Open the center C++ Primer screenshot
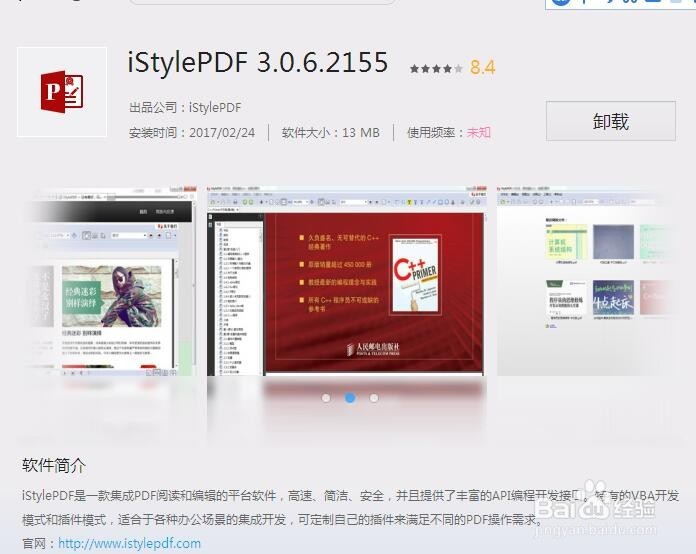Viewport: 696px width, 554px height. click(347, 281)
